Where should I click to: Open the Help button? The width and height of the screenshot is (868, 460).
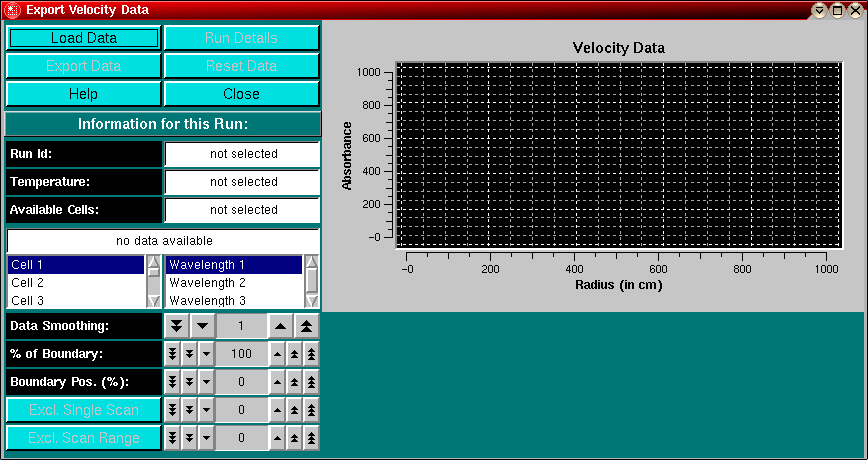coord(84,94)
